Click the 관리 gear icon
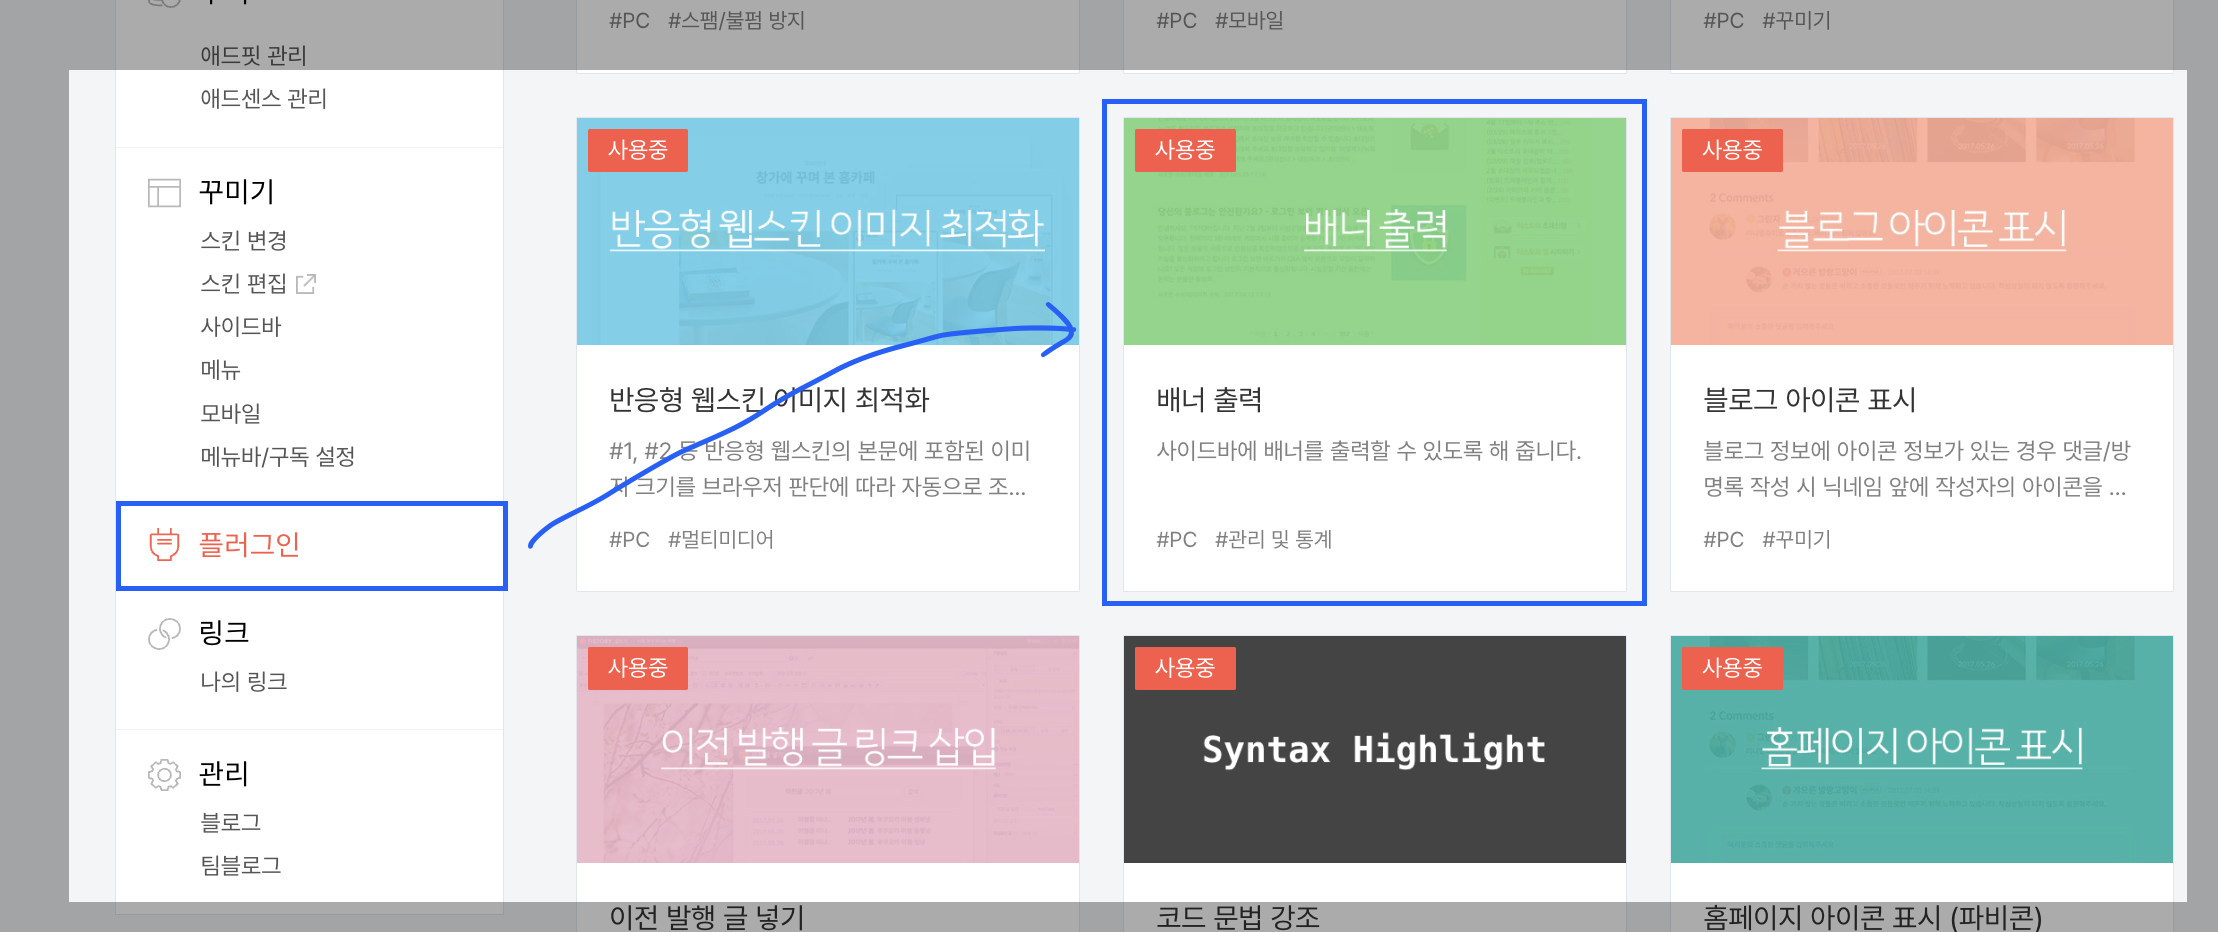The image size is (2218, 932). point(164,774)
